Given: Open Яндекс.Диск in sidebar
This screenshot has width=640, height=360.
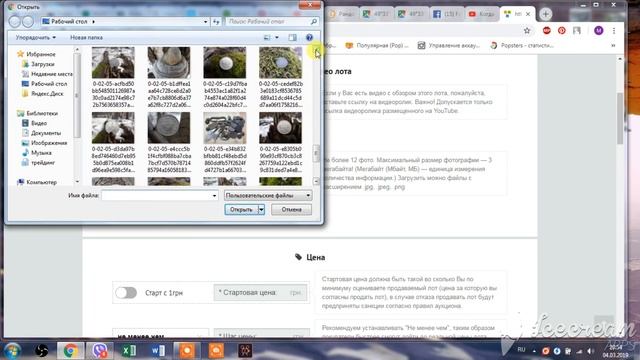Looking at the screenshot, I should point(47,93).
